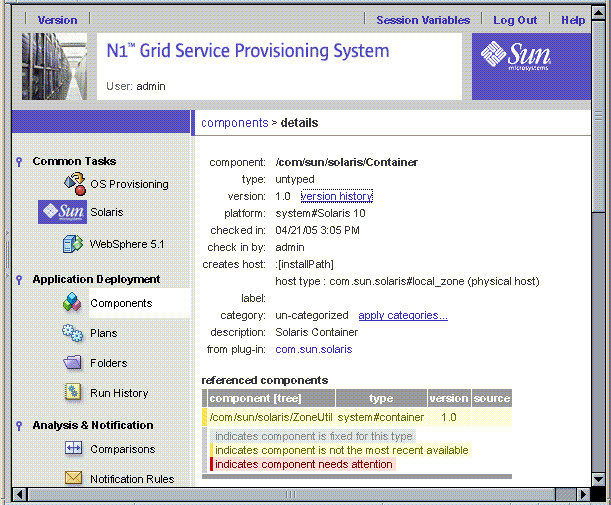The width and height of the screenshot is (611, 505).
Task: Click the Run History icon
Action: (x=73, y=392)
